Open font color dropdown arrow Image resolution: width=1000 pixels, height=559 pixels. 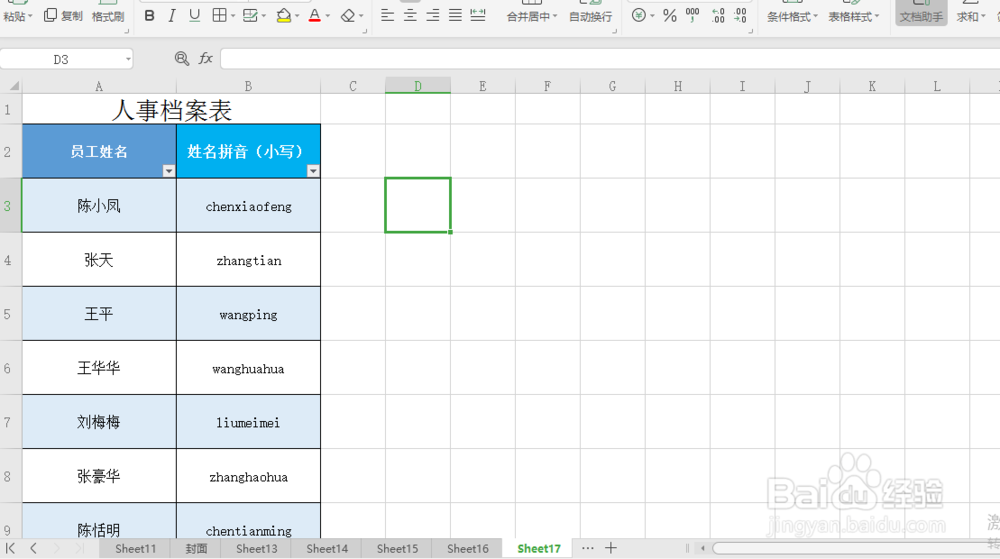(x=328, y=17)
